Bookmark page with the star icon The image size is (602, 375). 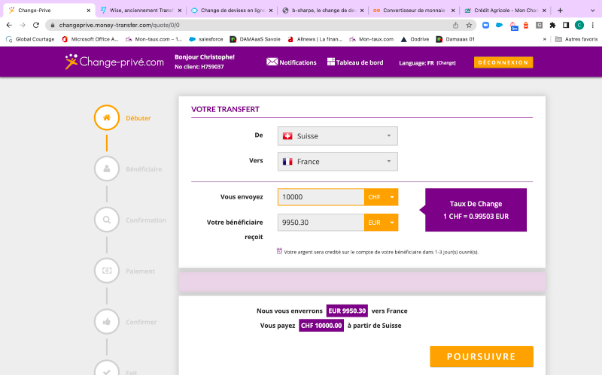point(469,25)
